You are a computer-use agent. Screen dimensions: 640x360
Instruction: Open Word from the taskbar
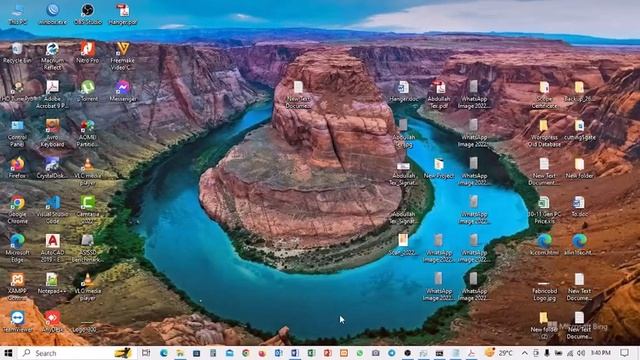pos(295,353)
